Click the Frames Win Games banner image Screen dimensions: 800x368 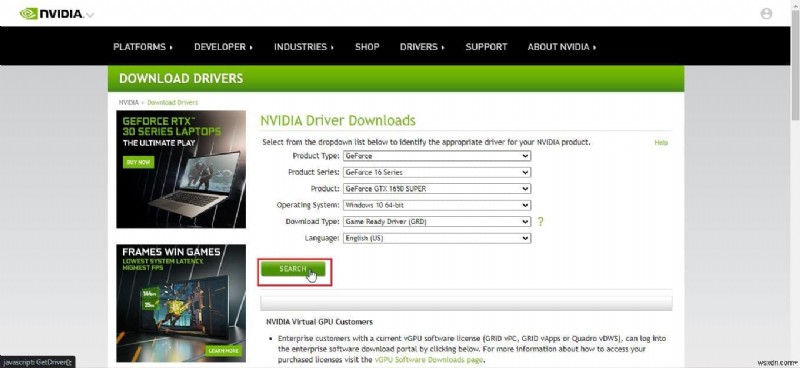point(181,303)
